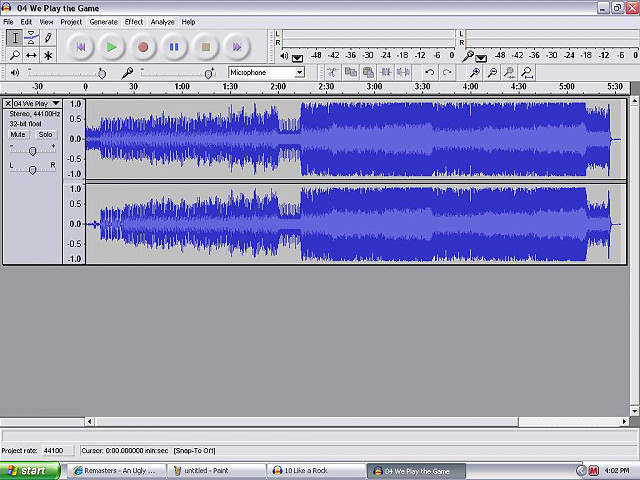Fit selection in window
Screen dimensions: 640x480
[x=509, y=73]
